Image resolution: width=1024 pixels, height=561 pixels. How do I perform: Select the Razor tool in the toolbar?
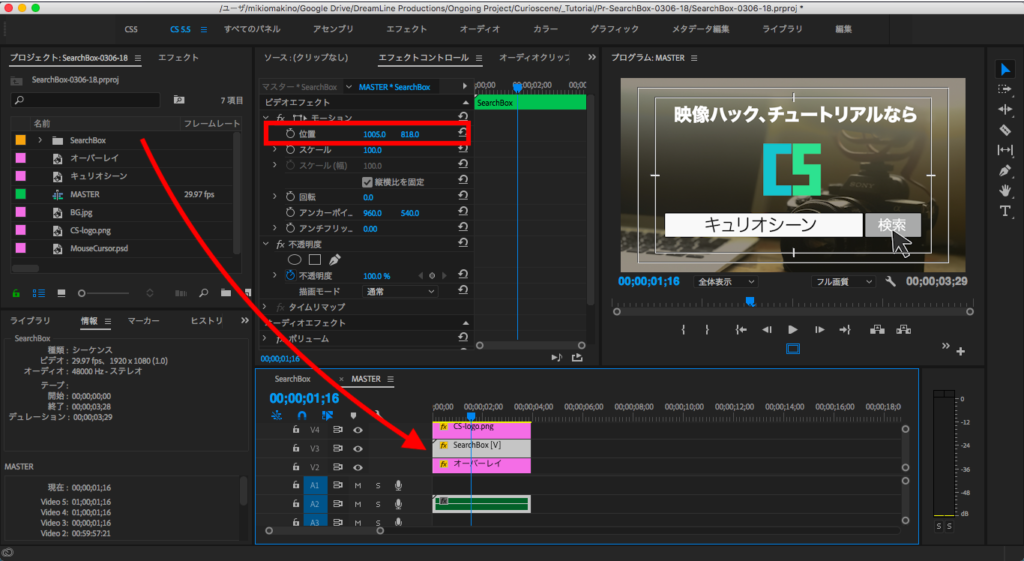click(1005, 130)
